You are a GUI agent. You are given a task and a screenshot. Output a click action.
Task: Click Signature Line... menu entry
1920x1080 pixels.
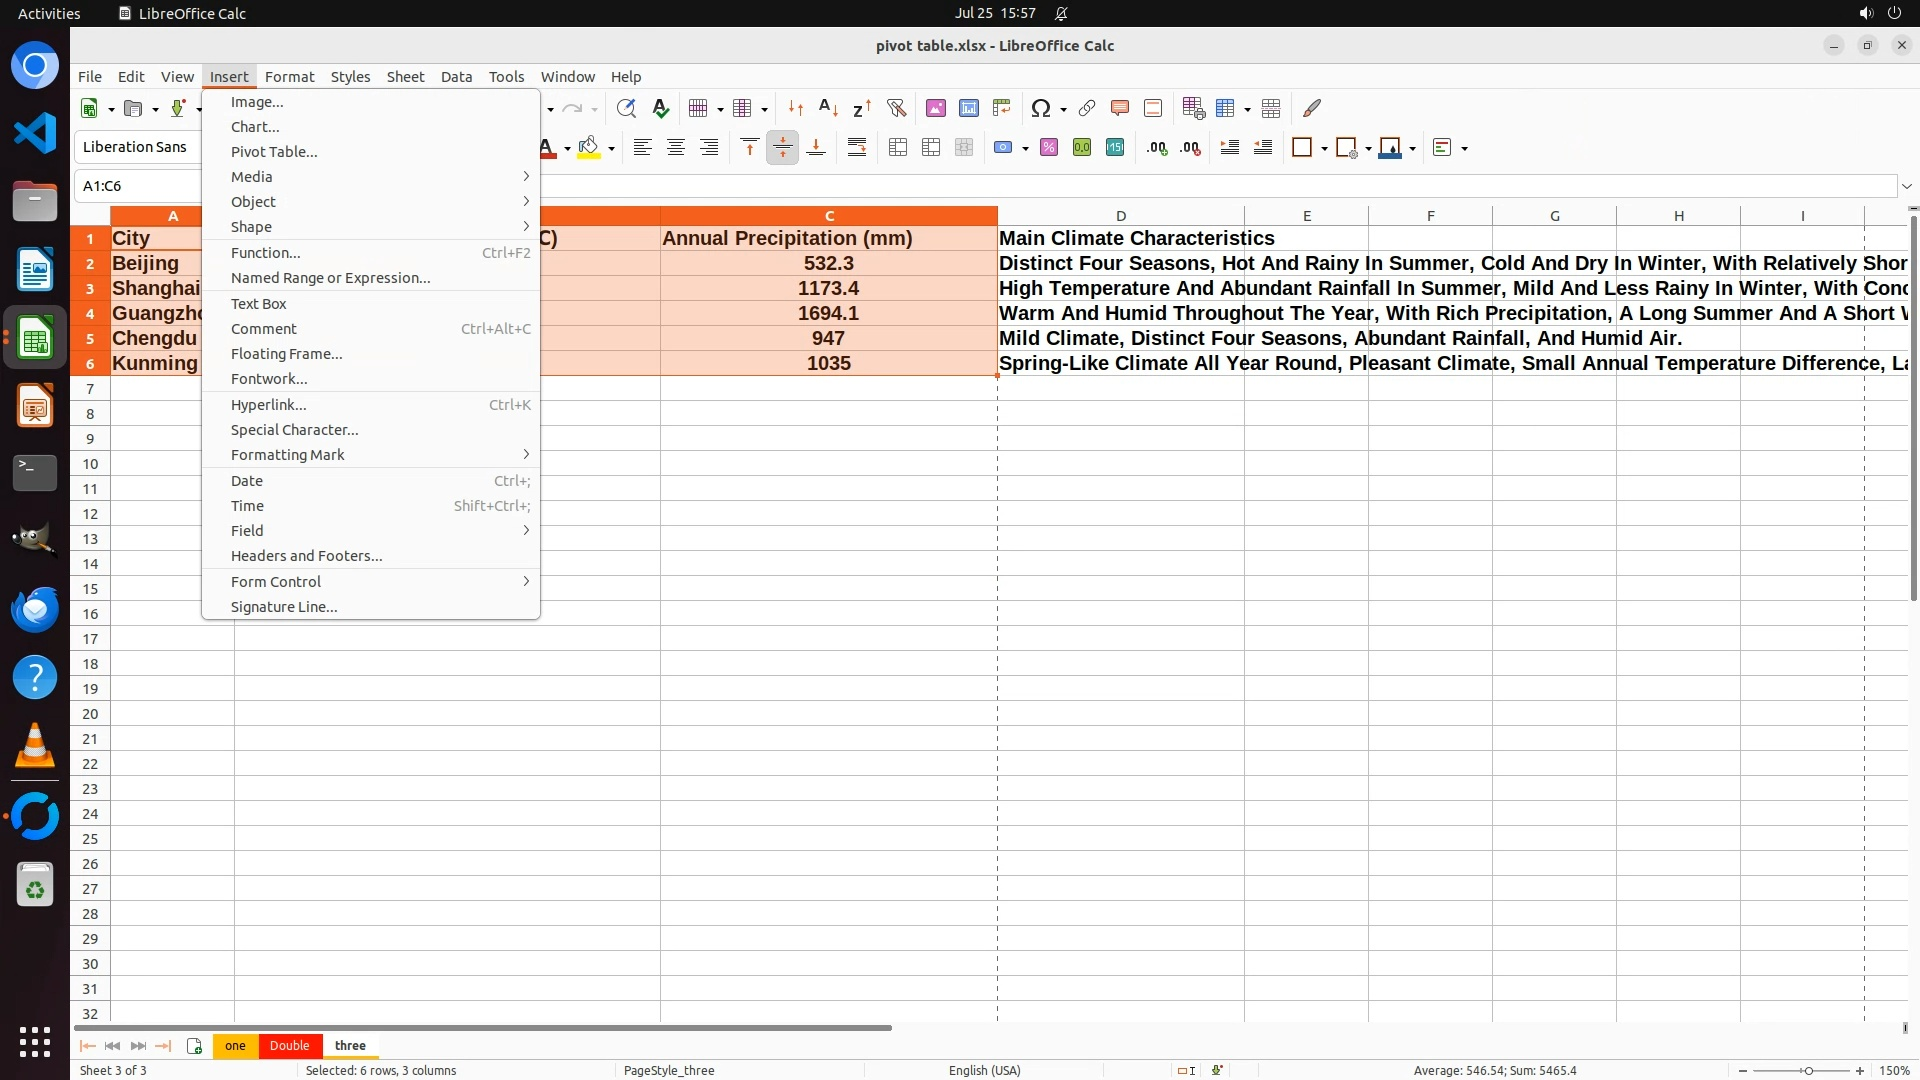(x=284, y=607)
